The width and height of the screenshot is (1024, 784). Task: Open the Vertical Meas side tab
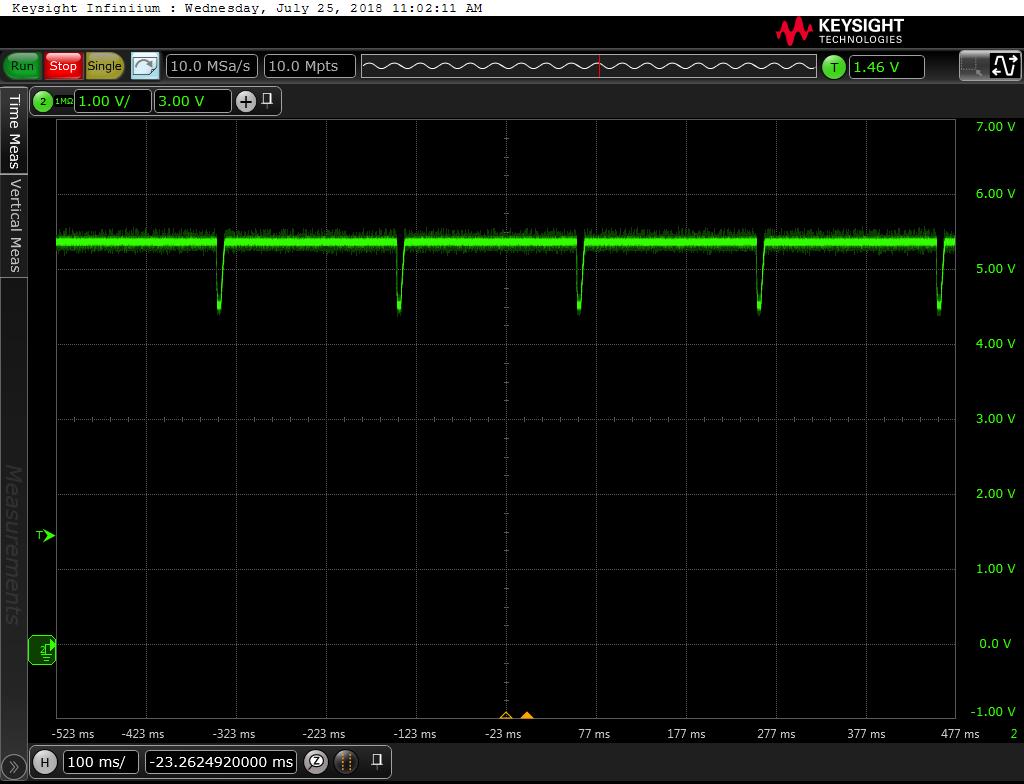(x=14, y=225)
